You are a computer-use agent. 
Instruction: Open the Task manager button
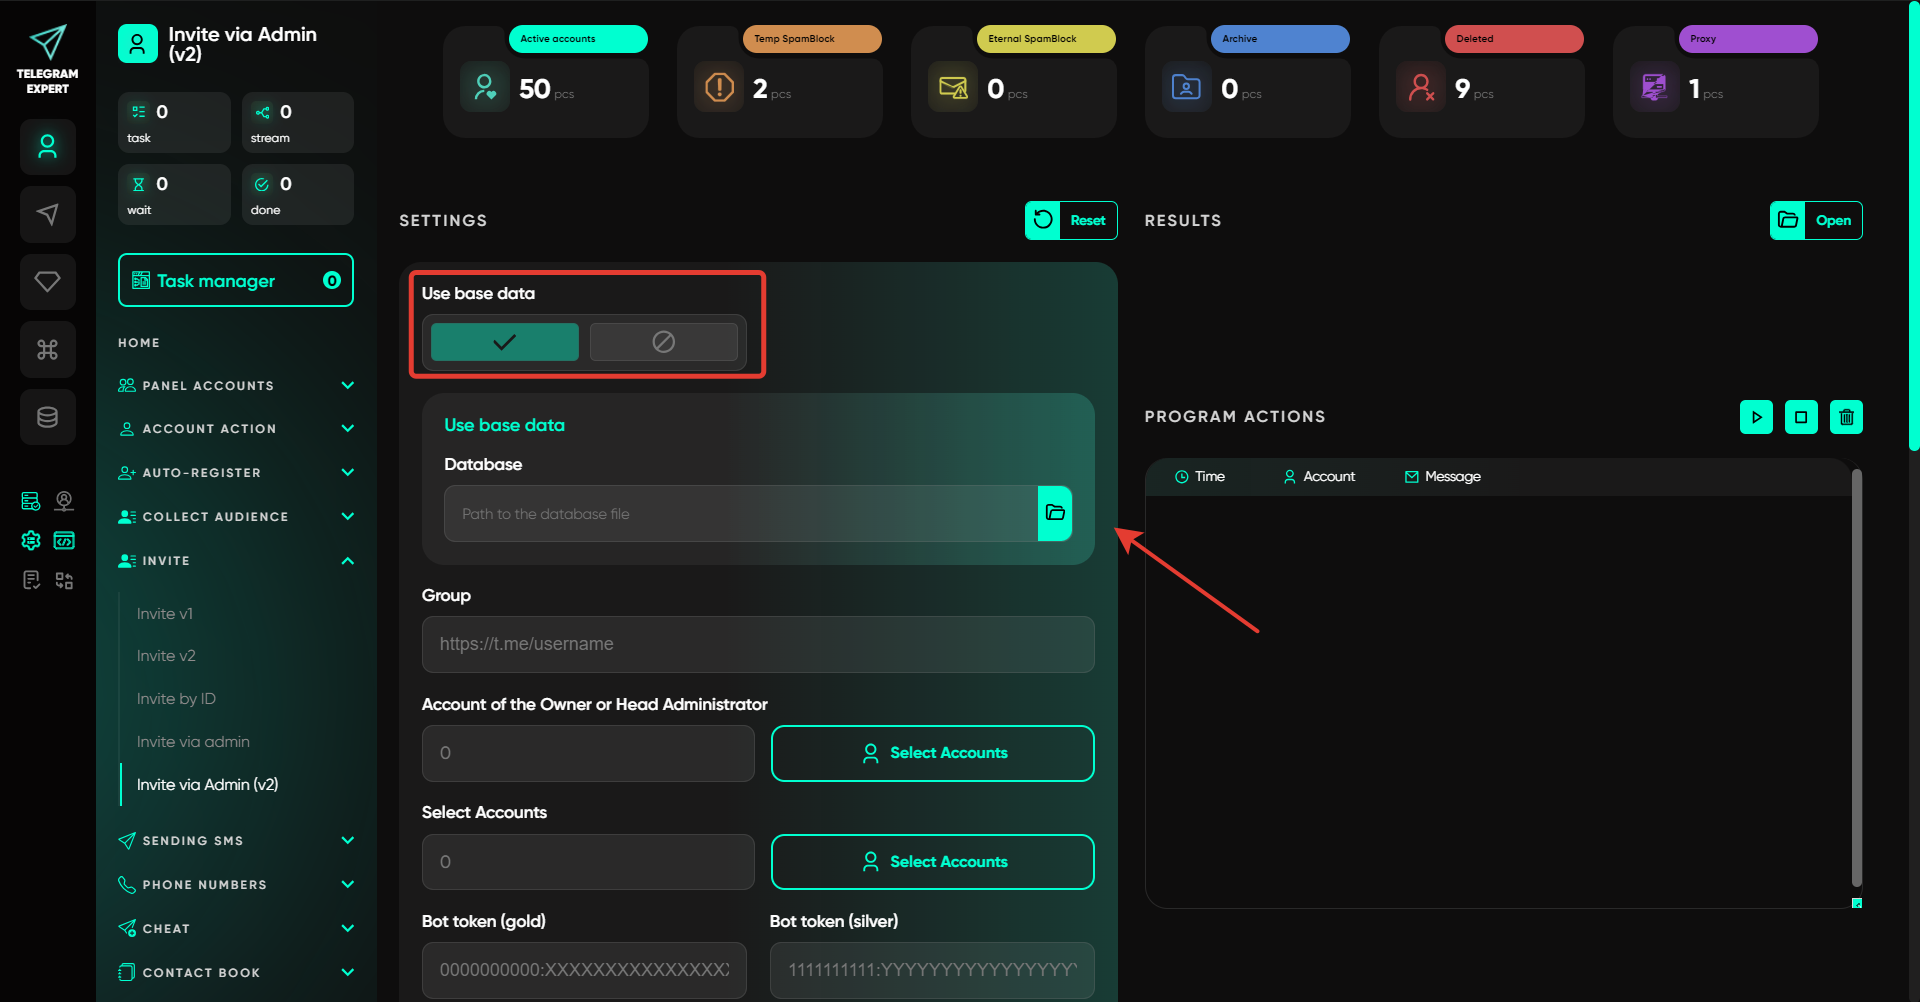pyautogui.click(x=235, y=281)
